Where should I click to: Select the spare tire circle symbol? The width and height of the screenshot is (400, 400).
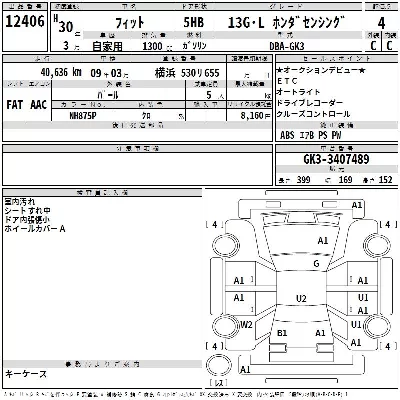219,366
